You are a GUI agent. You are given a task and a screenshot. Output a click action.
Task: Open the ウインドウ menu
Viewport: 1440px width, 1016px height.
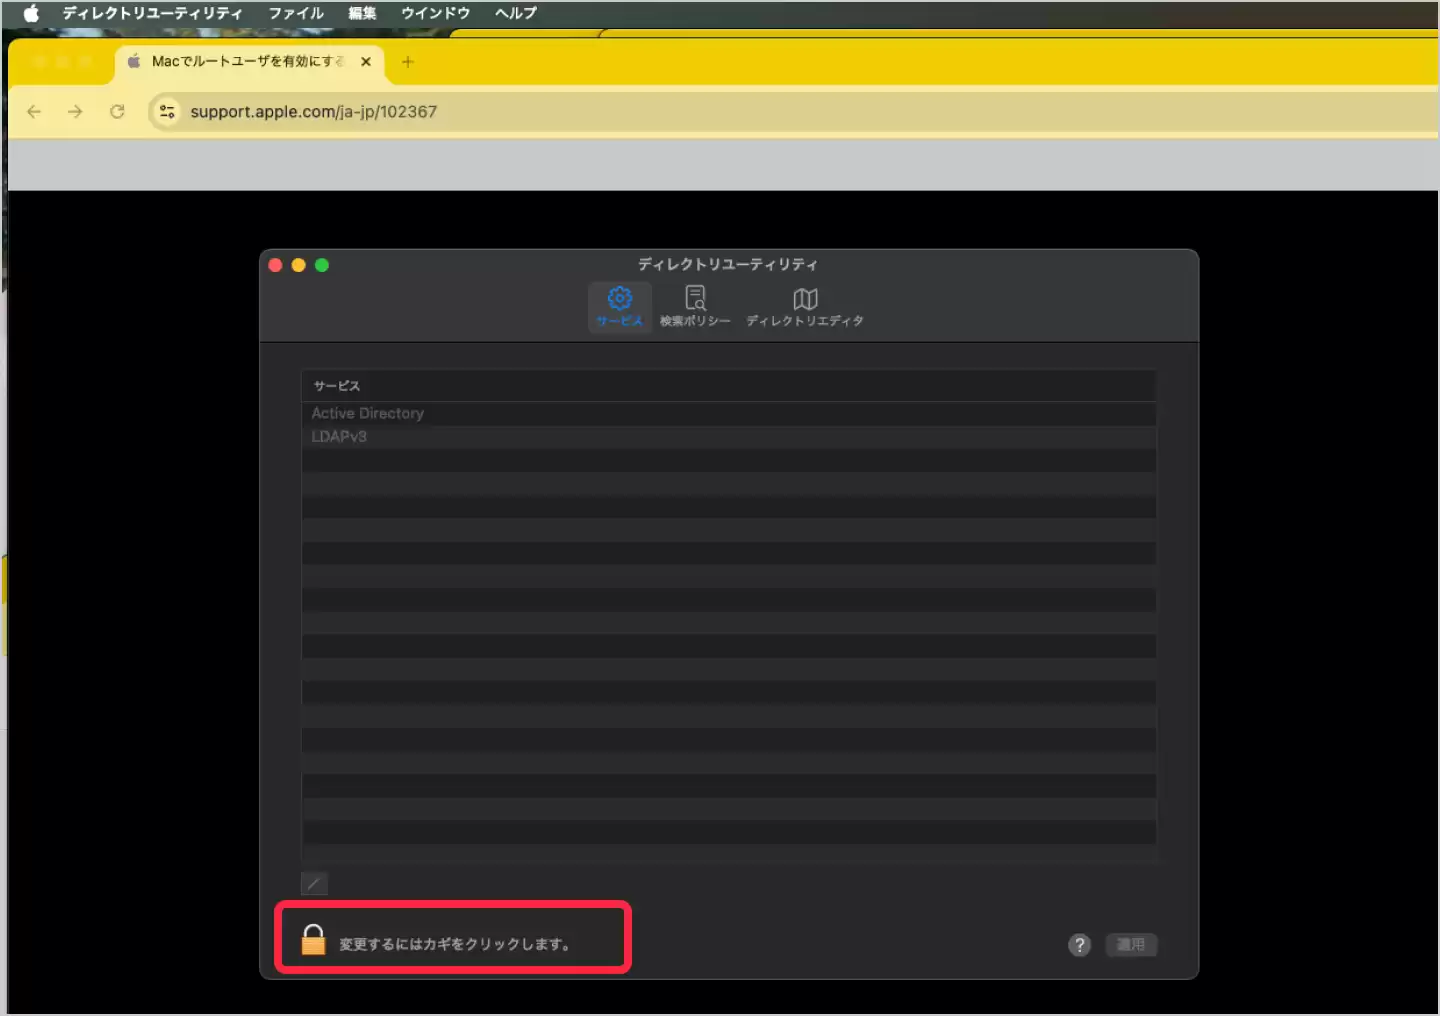pyautogui.click(x=435, y=13)
